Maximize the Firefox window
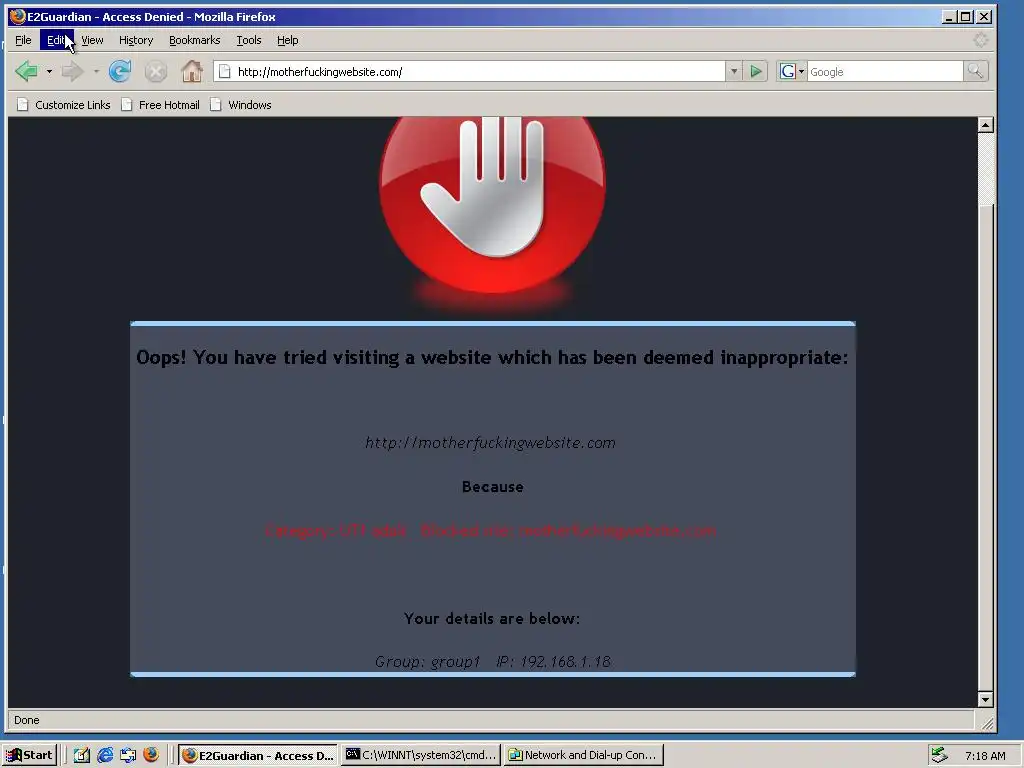The image size is (1024, 768). (966, 16)
